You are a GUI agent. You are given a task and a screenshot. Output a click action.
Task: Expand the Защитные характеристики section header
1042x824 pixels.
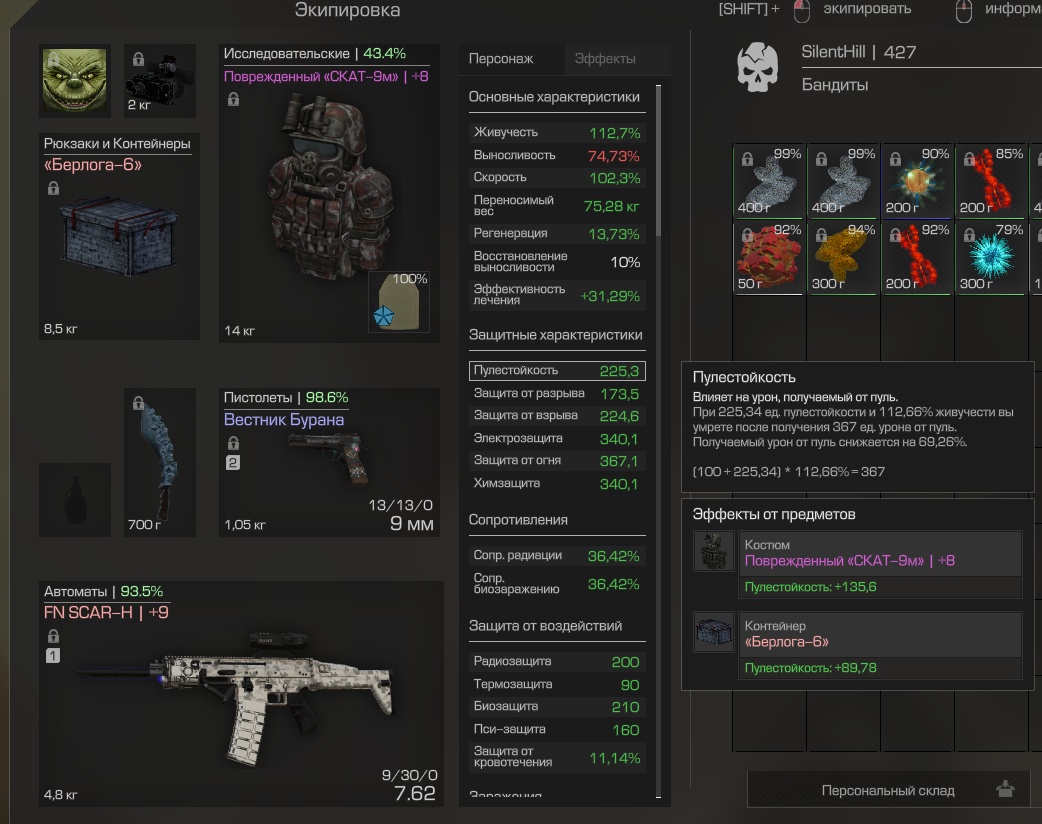click(556, 335)
